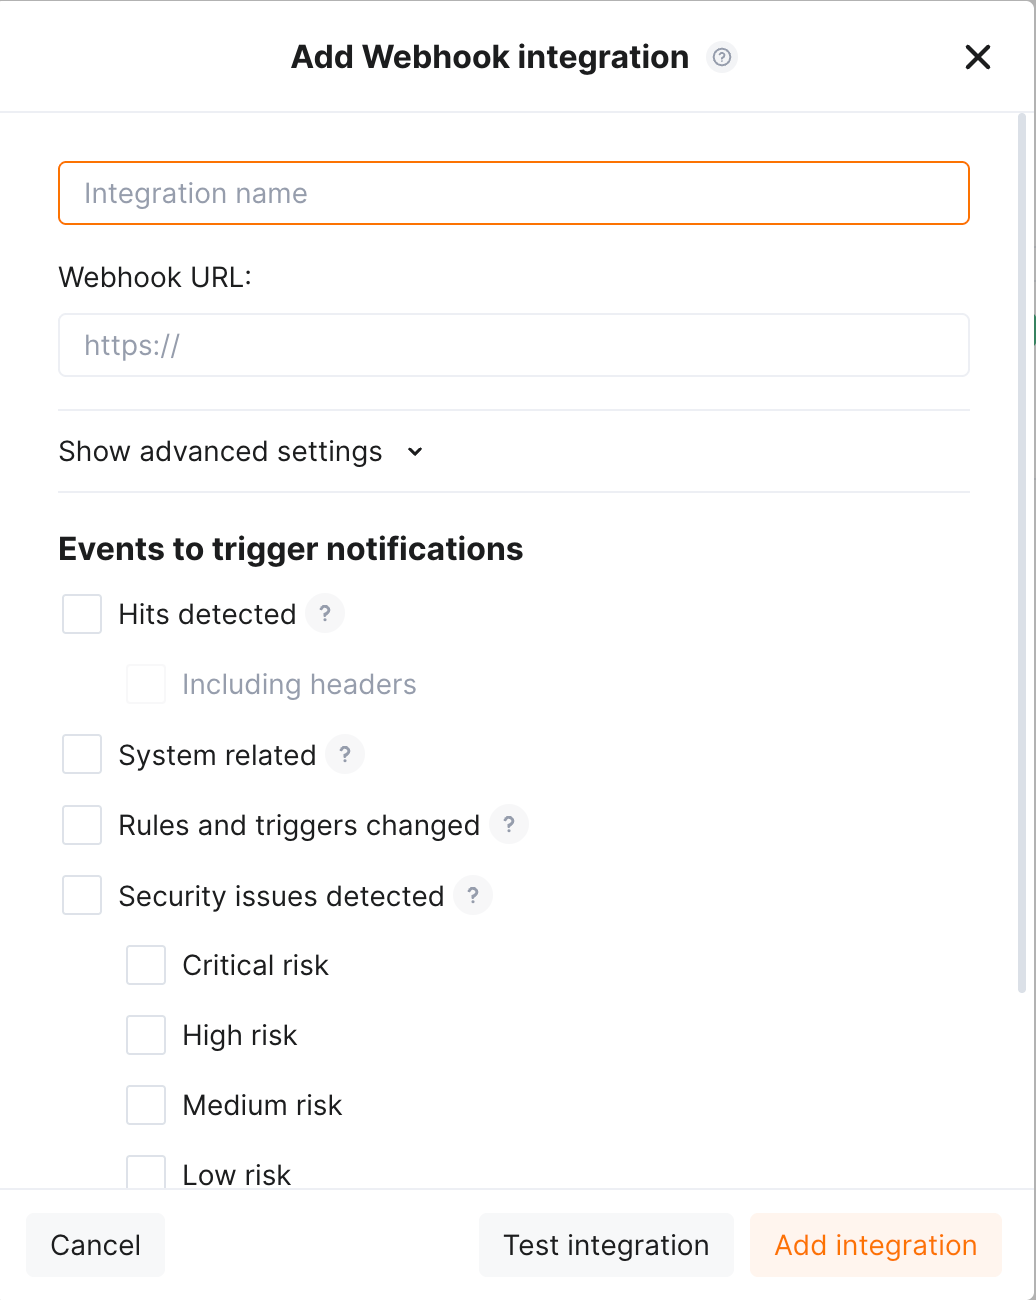Click help icon next to Hits detected
1036x1300 pixels.
point(325,614)
